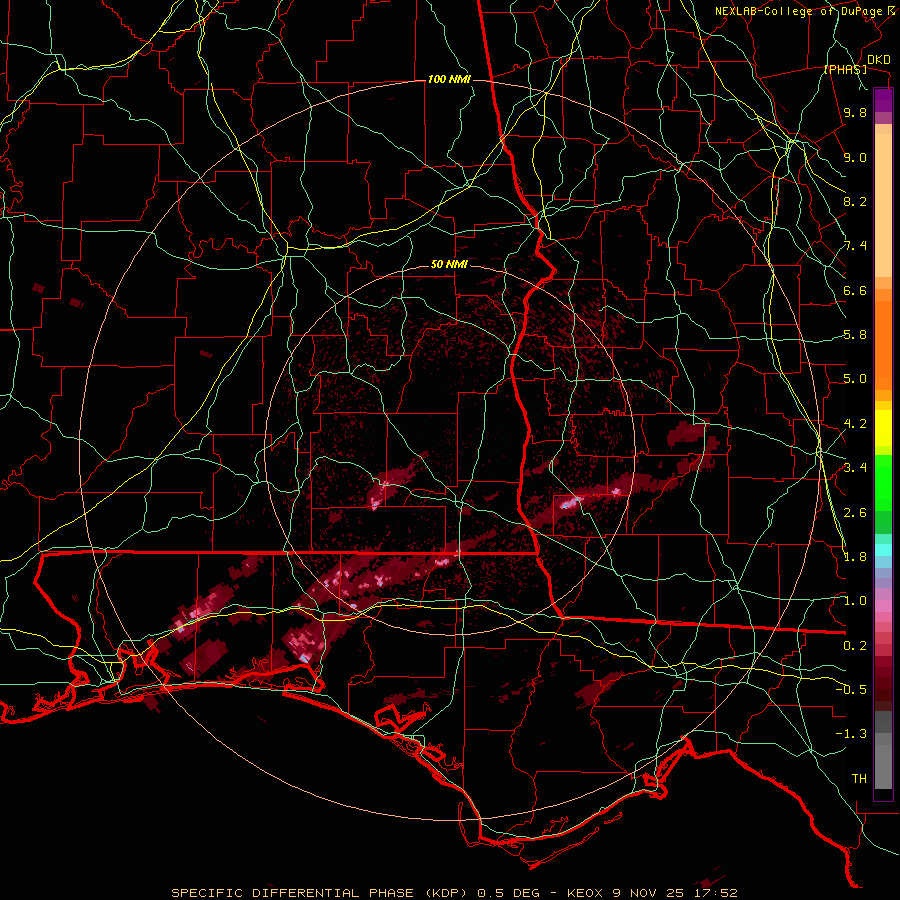Click the 8.2 scale value

[x=855, y=201]
